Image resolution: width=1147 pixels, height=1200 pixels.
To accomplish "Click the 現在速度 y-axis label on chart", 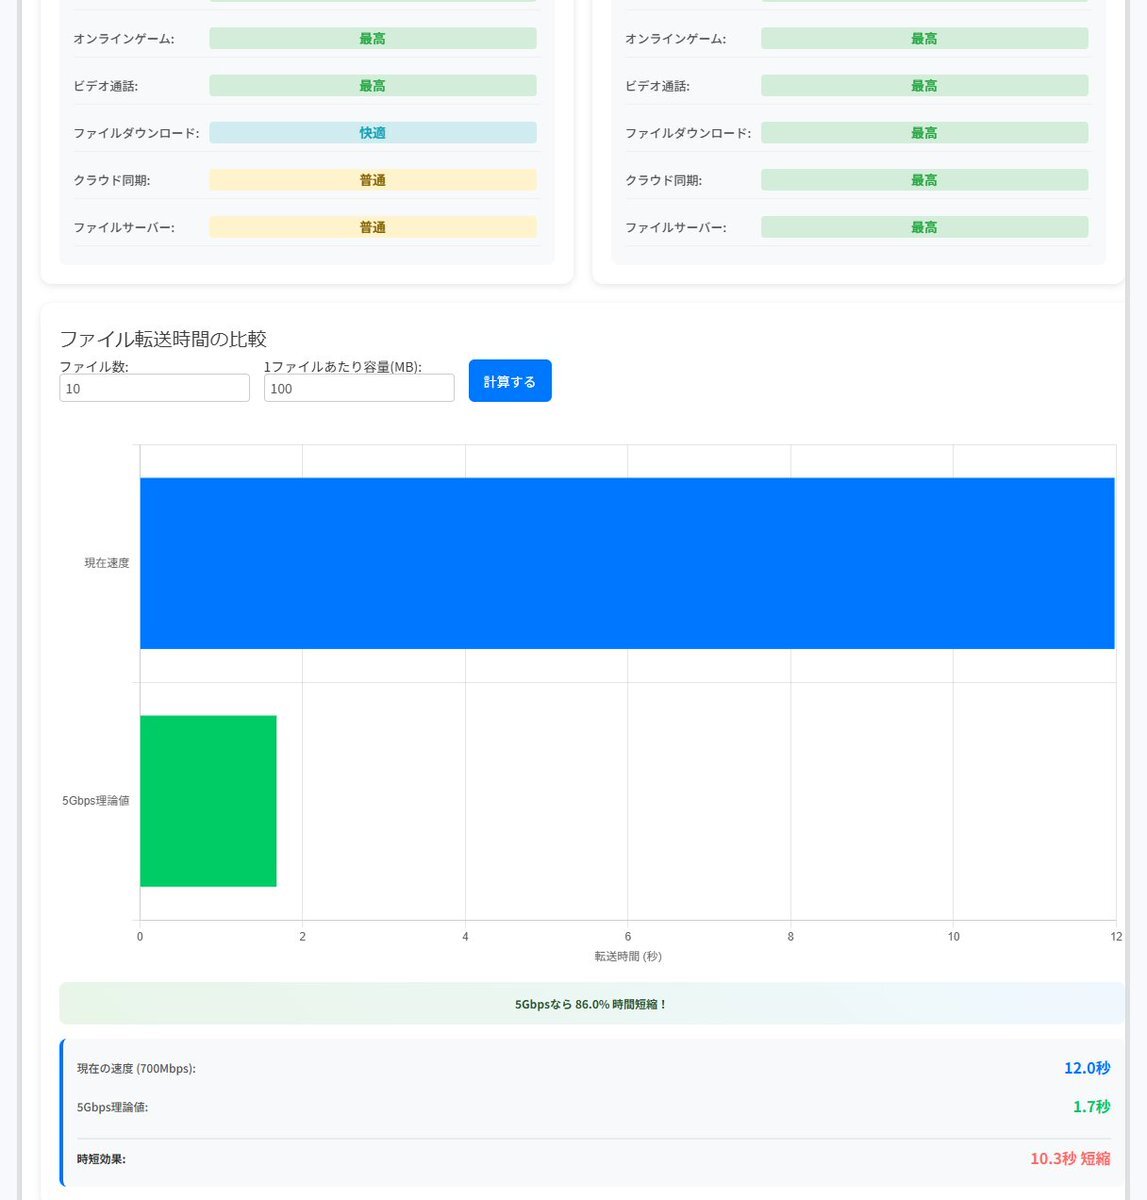I will tap(106, 563).
